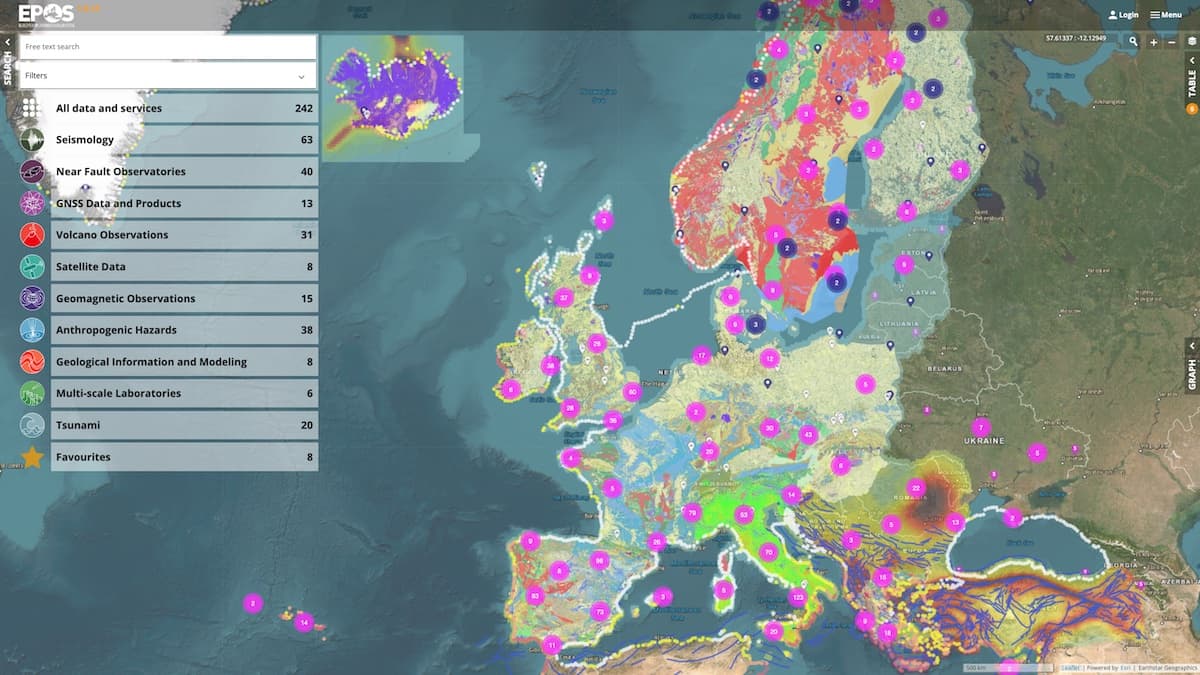Zoom out with the minus button
The height and width of the screenshot is (675, 1200).
(x=1171, y=42)
